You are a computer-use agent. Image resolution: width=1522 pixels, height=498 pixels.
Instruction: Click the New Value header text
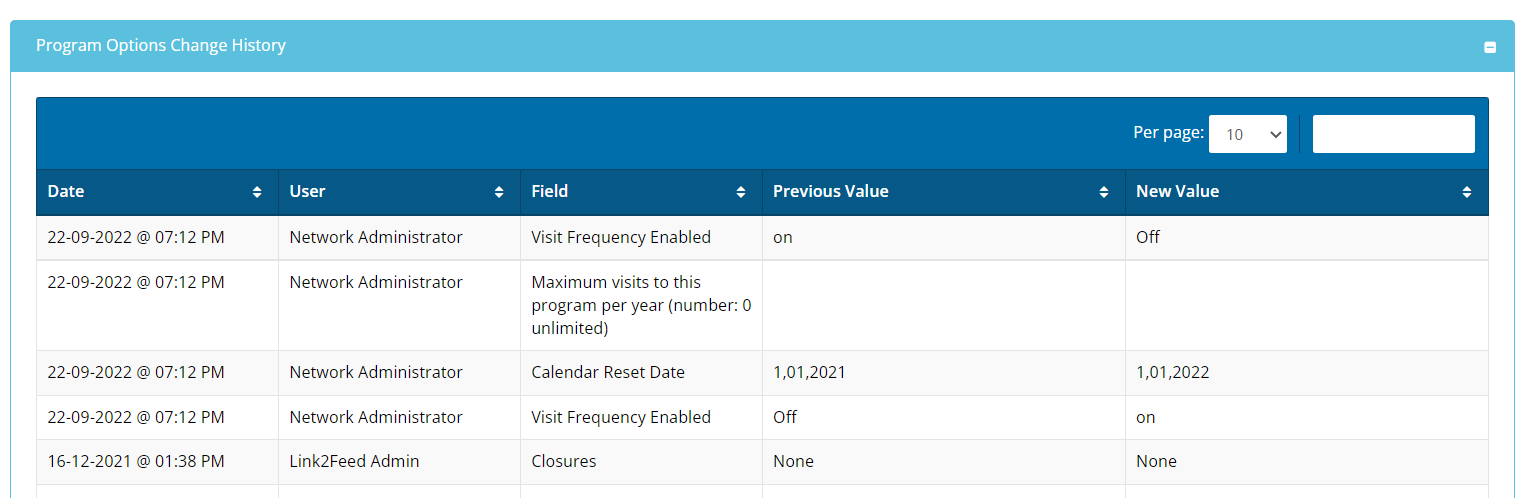(1177, 191)
